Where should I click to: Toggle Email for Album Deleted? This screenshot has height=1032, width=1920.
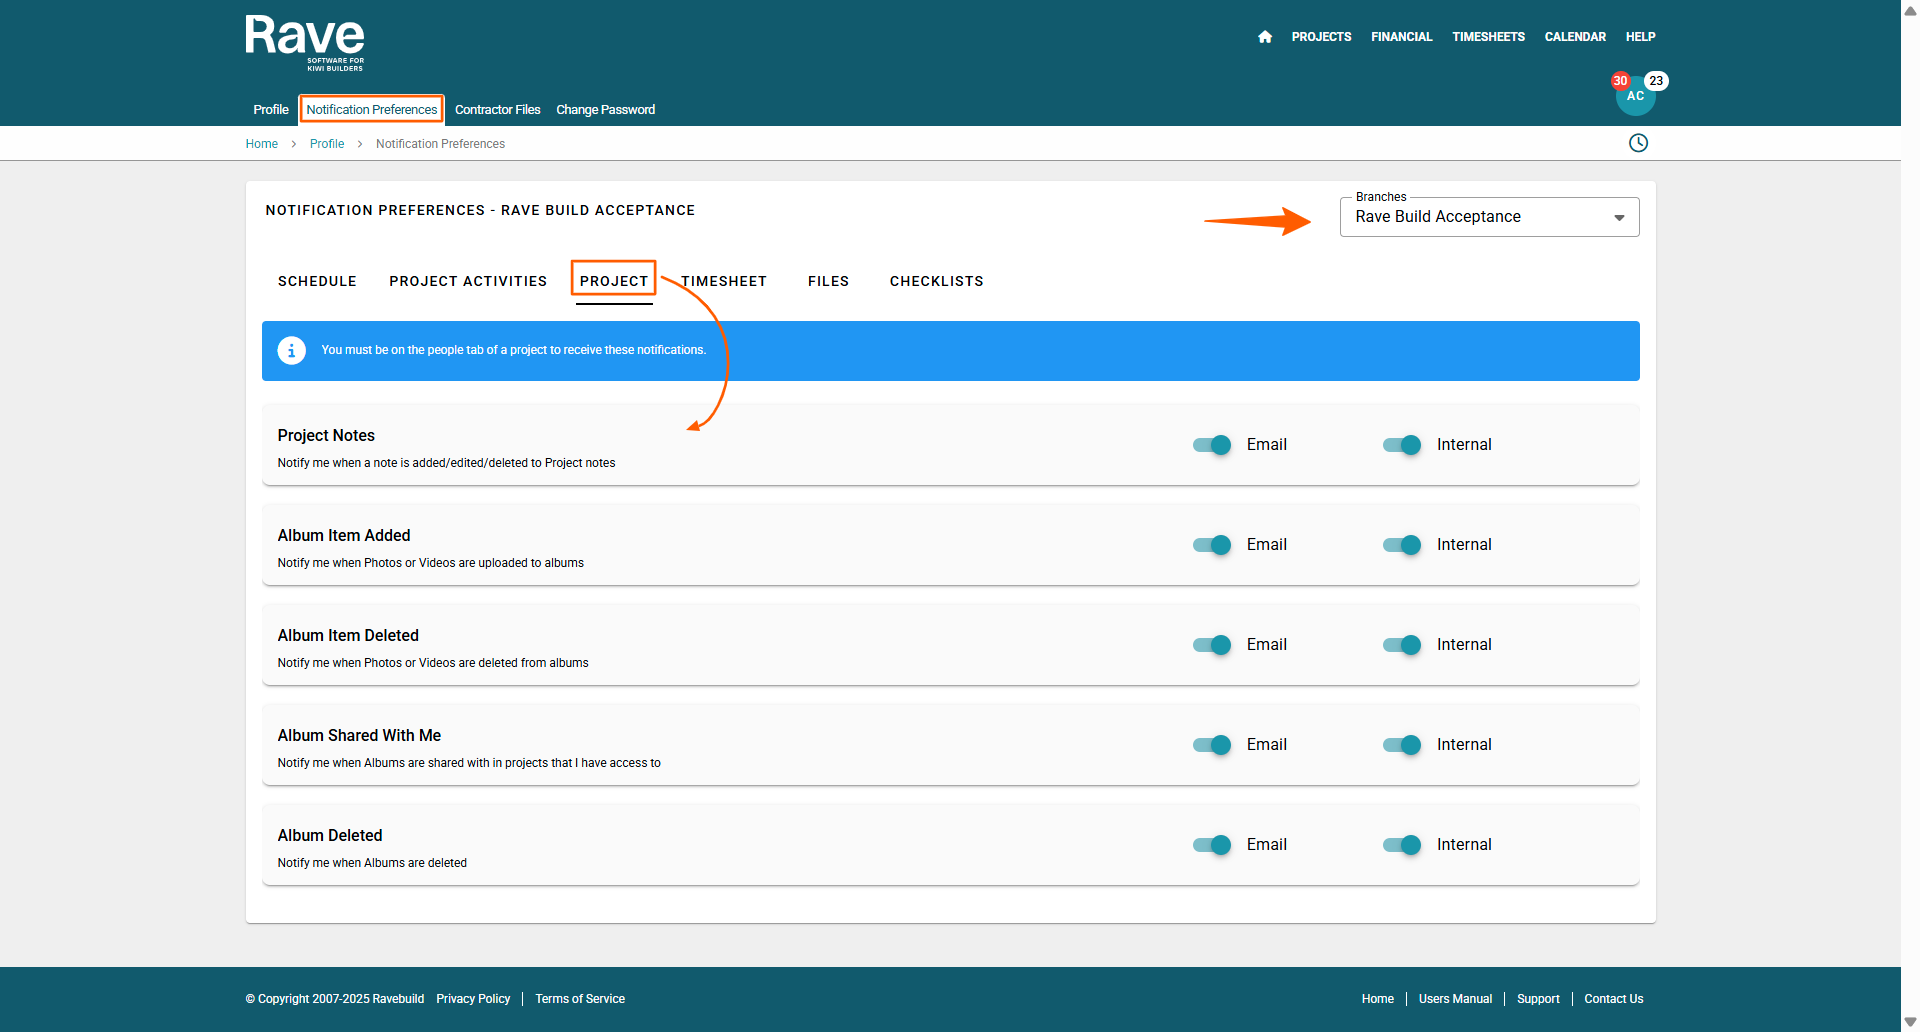[1212, 845]
